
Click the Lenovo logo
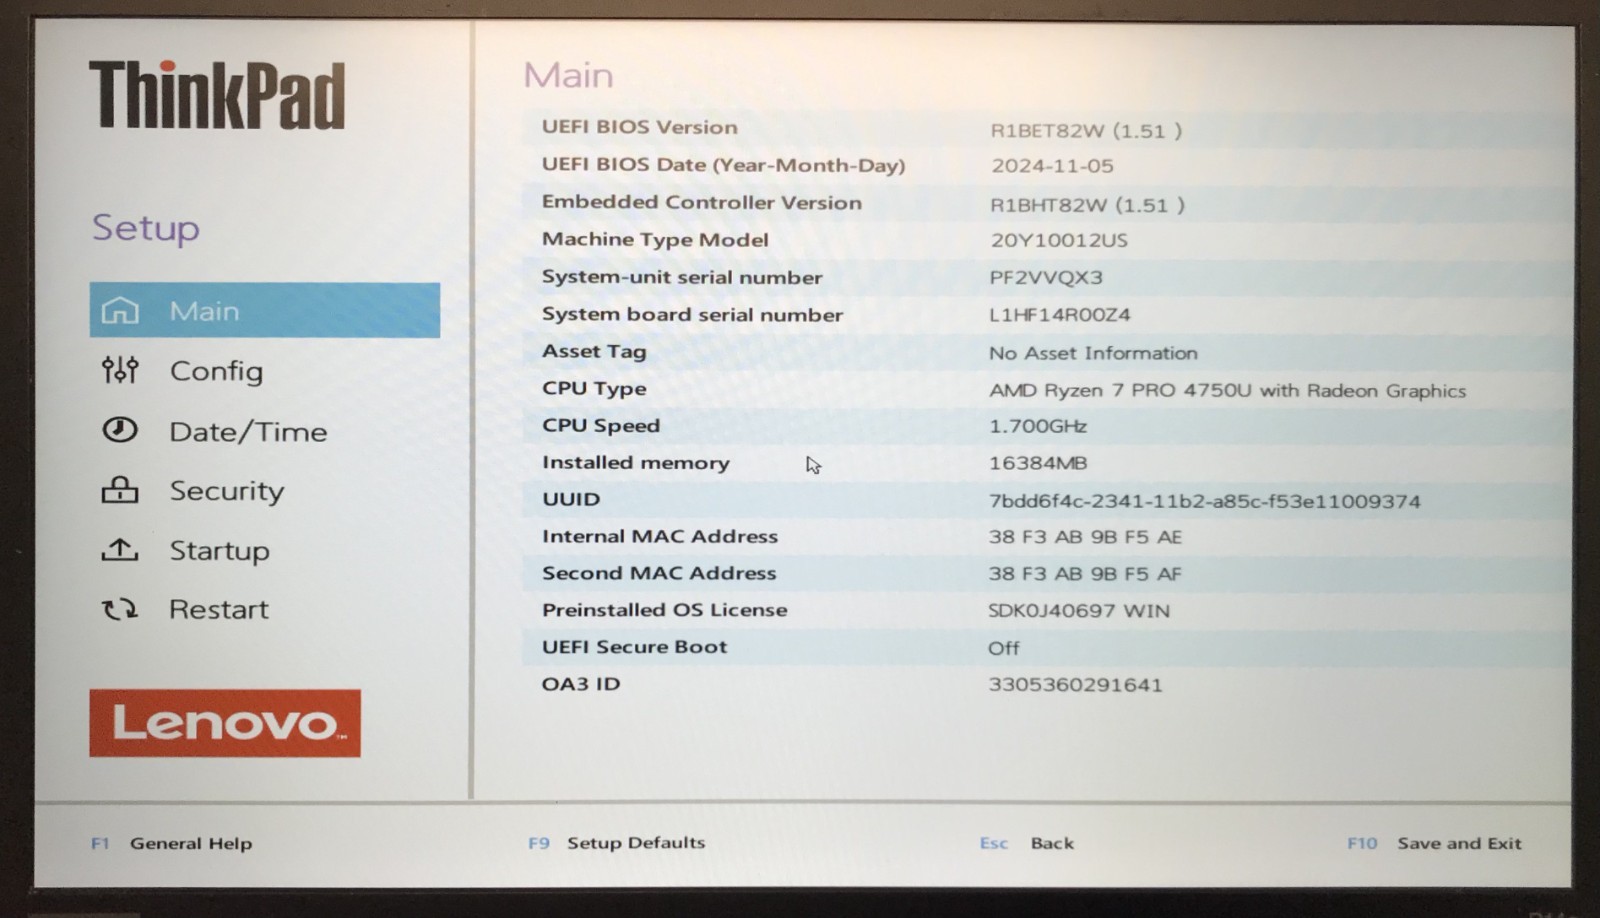tap(225, 723)
